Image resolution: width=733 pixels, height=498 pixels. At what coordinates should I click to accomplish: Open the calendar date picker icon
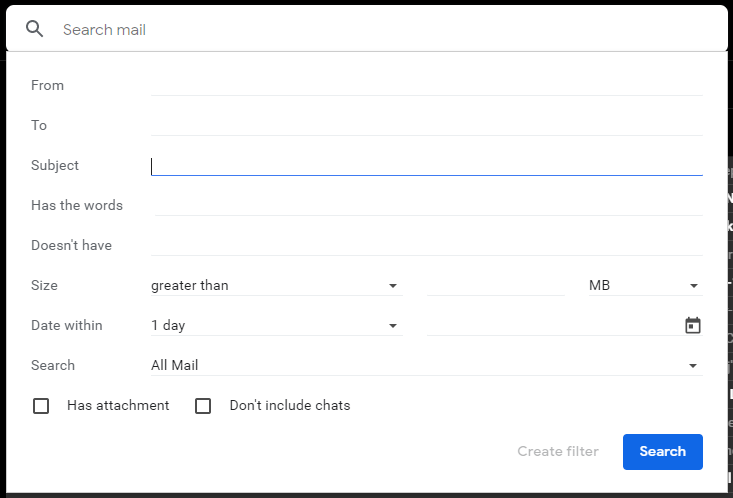pyautogui.click(x=692, y=325)
